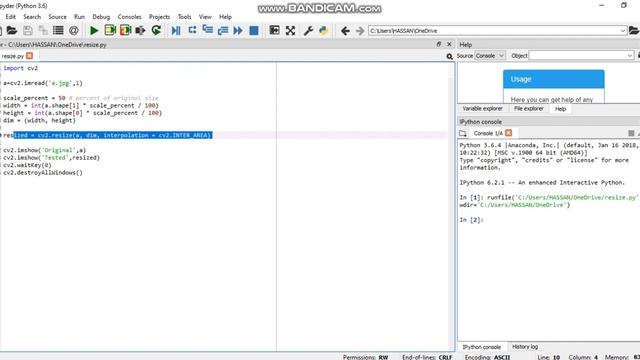Close the resize.py editor tab
The image size is (640, 360).
29,56
